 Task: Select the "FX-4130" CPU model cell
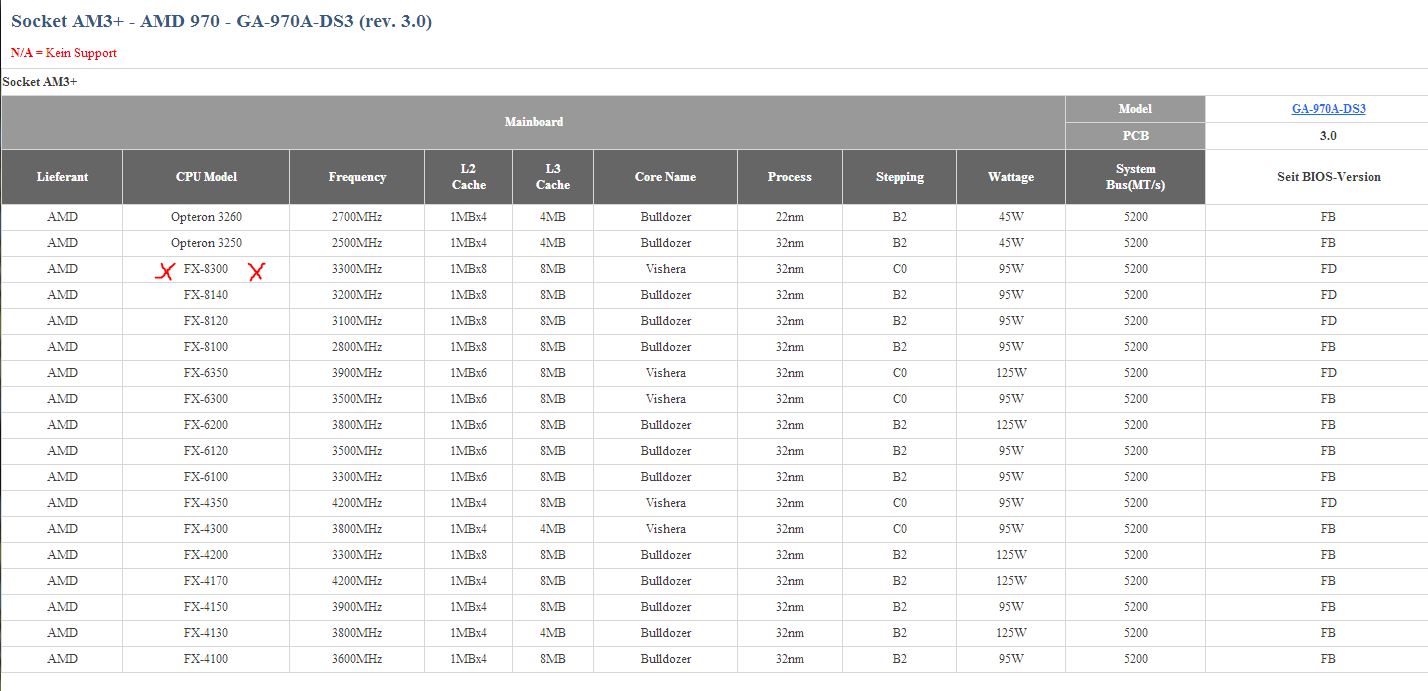pyautogui.click(x=206, y=633)
